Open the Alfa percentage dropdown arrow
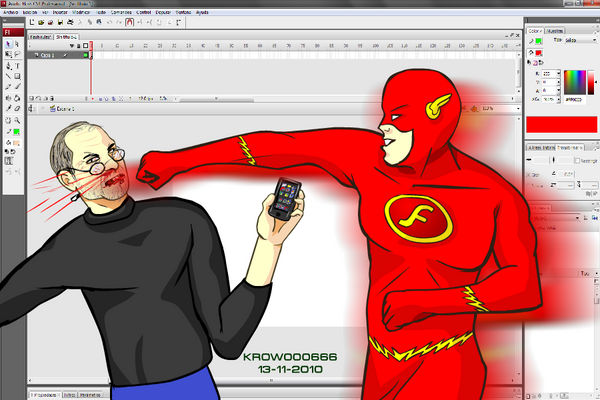Viewport: 600px width, 400px height. 559,100
